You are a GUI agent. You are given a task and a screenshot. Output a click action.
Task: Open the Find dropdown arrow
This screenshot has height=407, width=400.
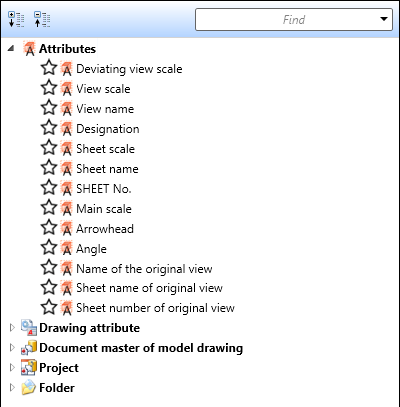tap(384, 19)
